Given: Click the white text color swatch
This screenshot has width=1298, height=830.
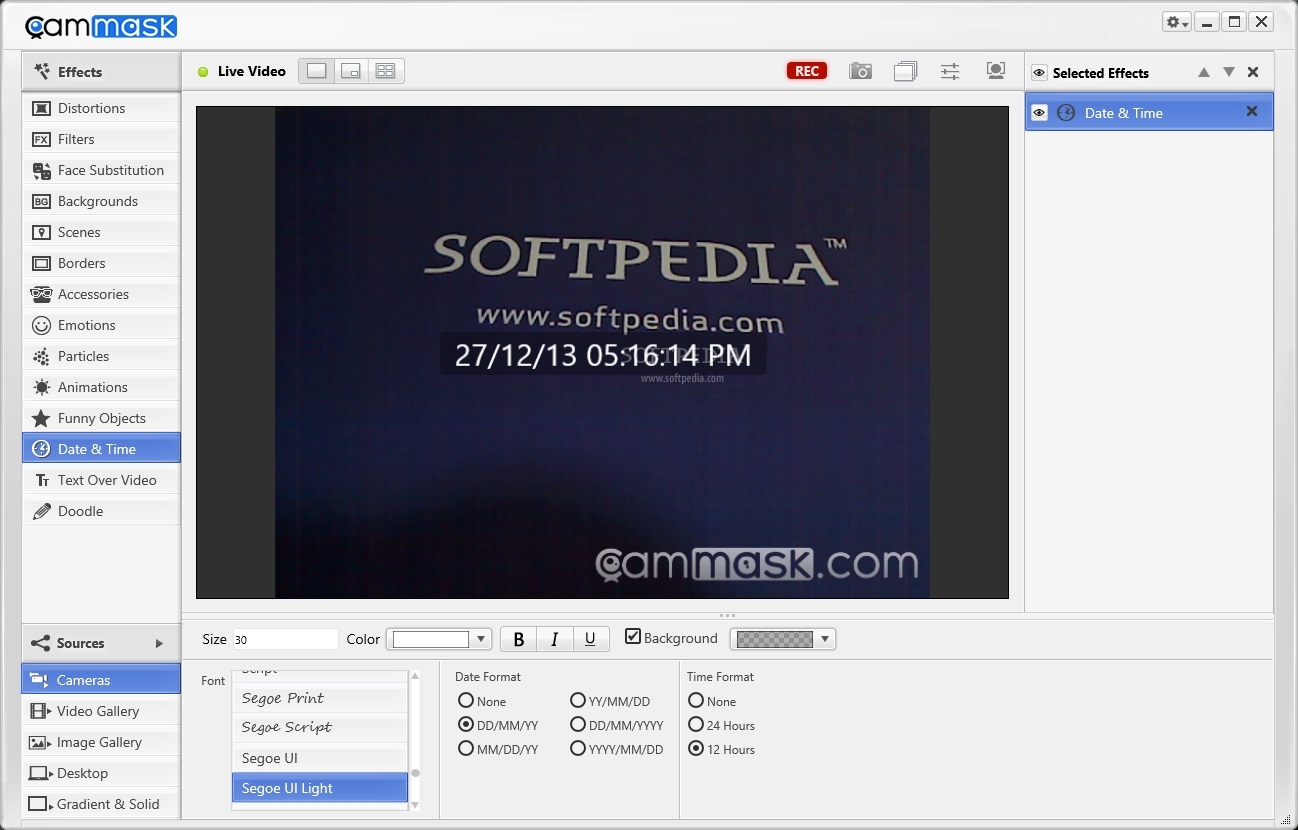Looking at the screenshot, I should point(431,639).
